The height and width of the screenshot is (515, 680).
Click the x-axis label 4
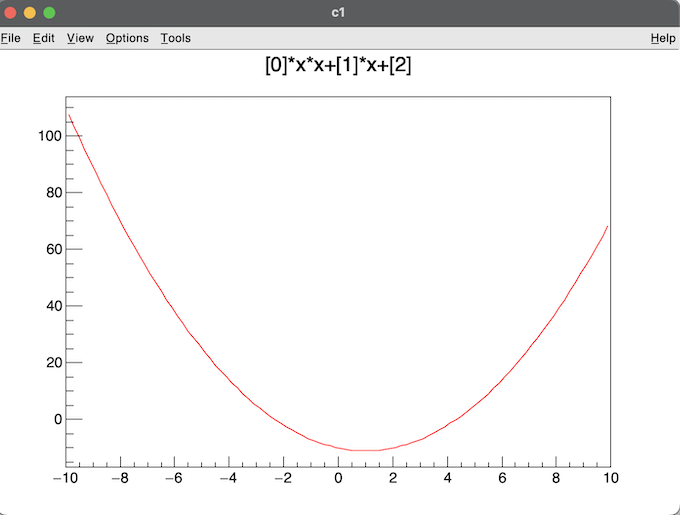point(448,478)
